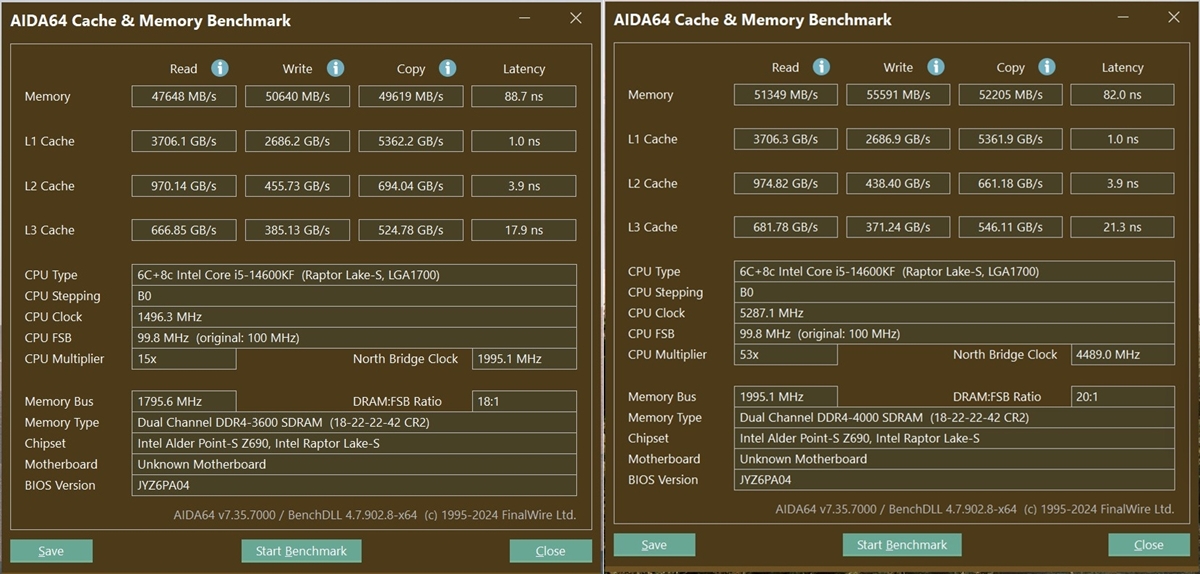The width and height of the screenshot is (1200, 574).
Task: Click L1 Cache Copy 5362.2 GB/s
Action: (x=411, y=141)
